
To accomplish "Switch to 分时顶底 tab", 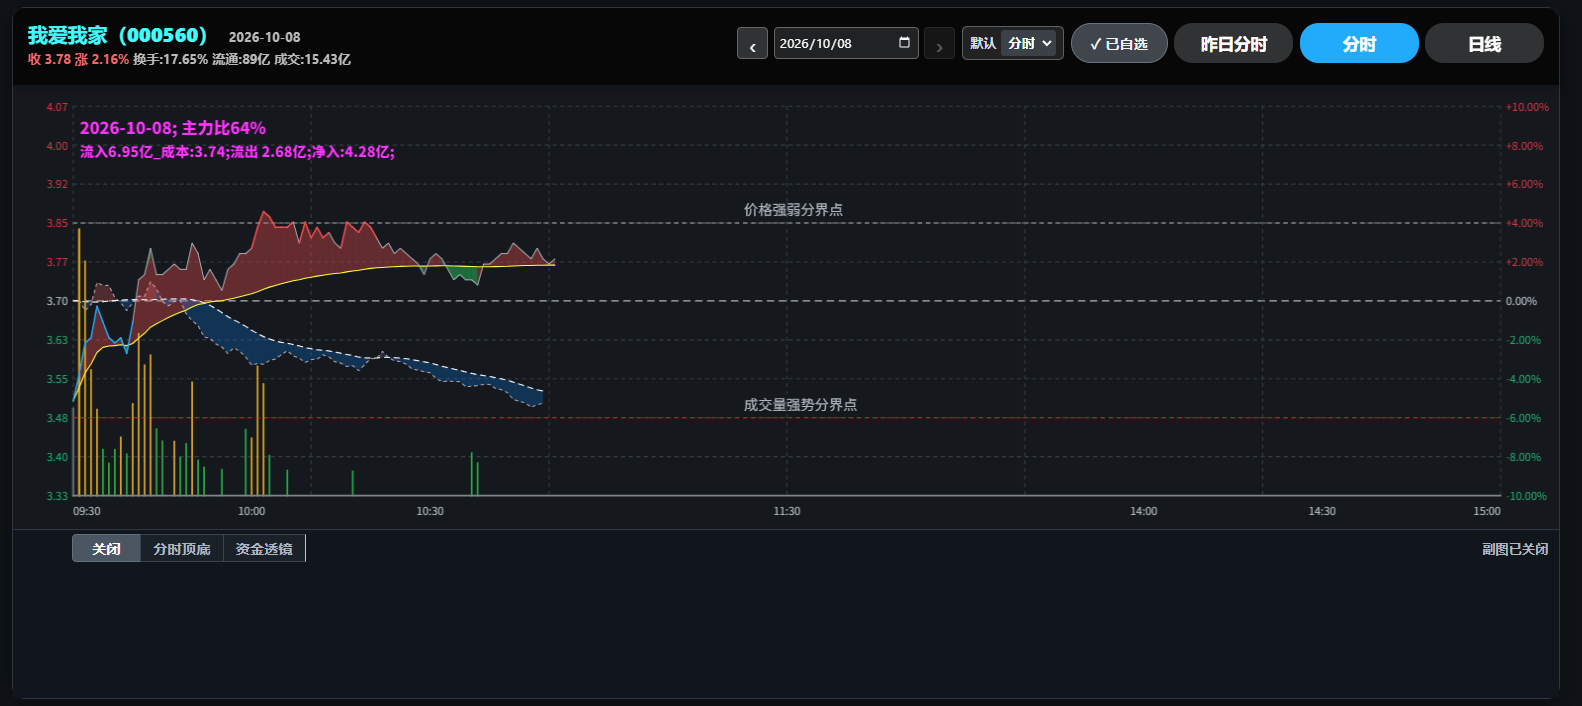I will click(182, 549).
